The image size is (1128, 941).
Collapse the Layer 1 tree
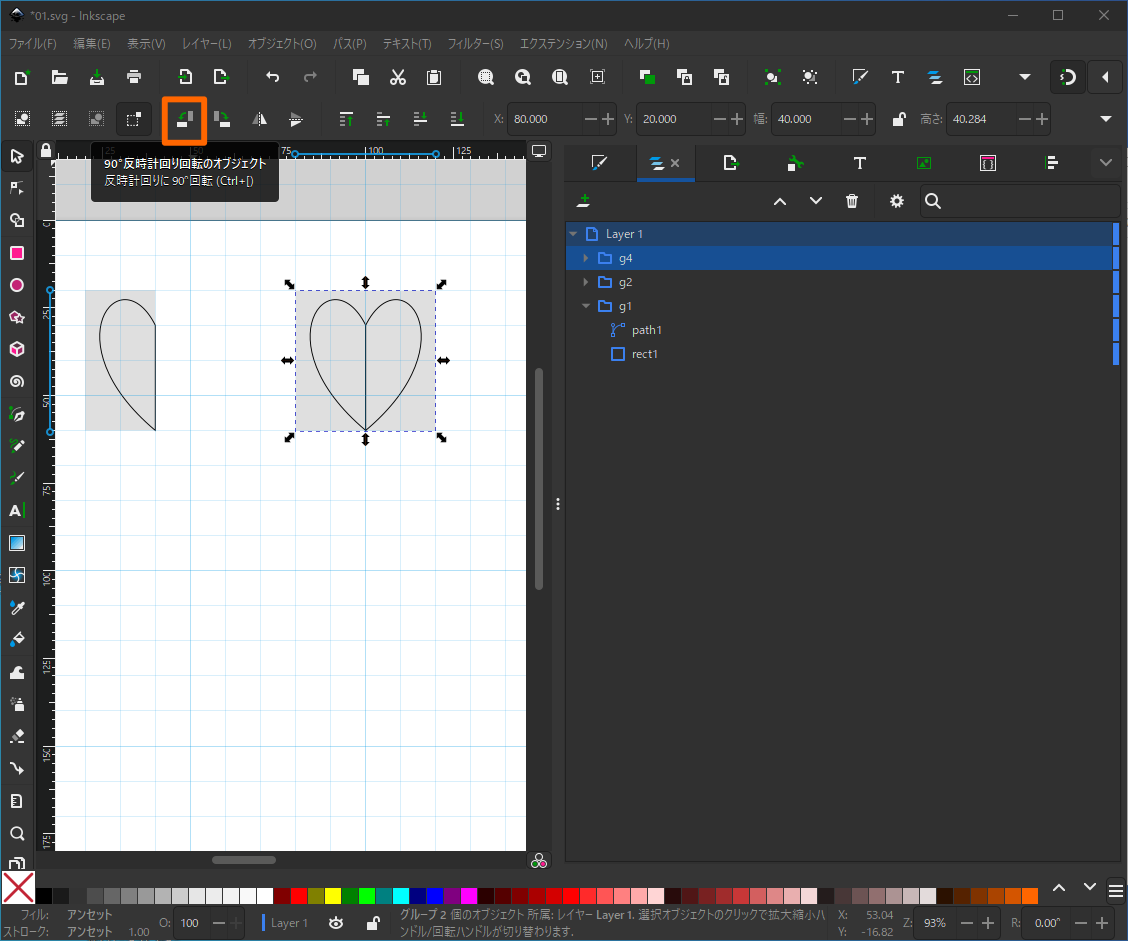[x=573, y=234]
